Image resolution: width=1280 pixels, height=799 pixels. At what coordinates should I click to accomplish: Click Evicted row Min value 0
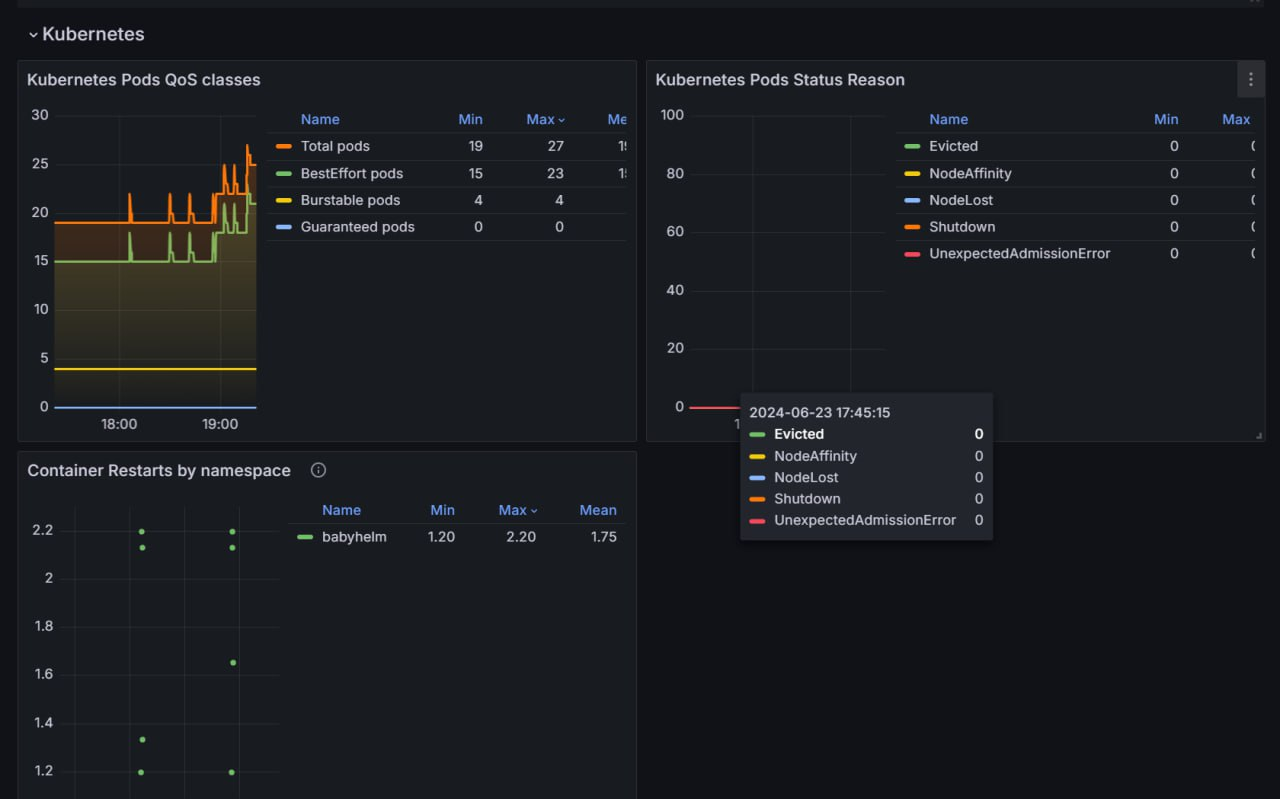click(x=1174, y=146)
